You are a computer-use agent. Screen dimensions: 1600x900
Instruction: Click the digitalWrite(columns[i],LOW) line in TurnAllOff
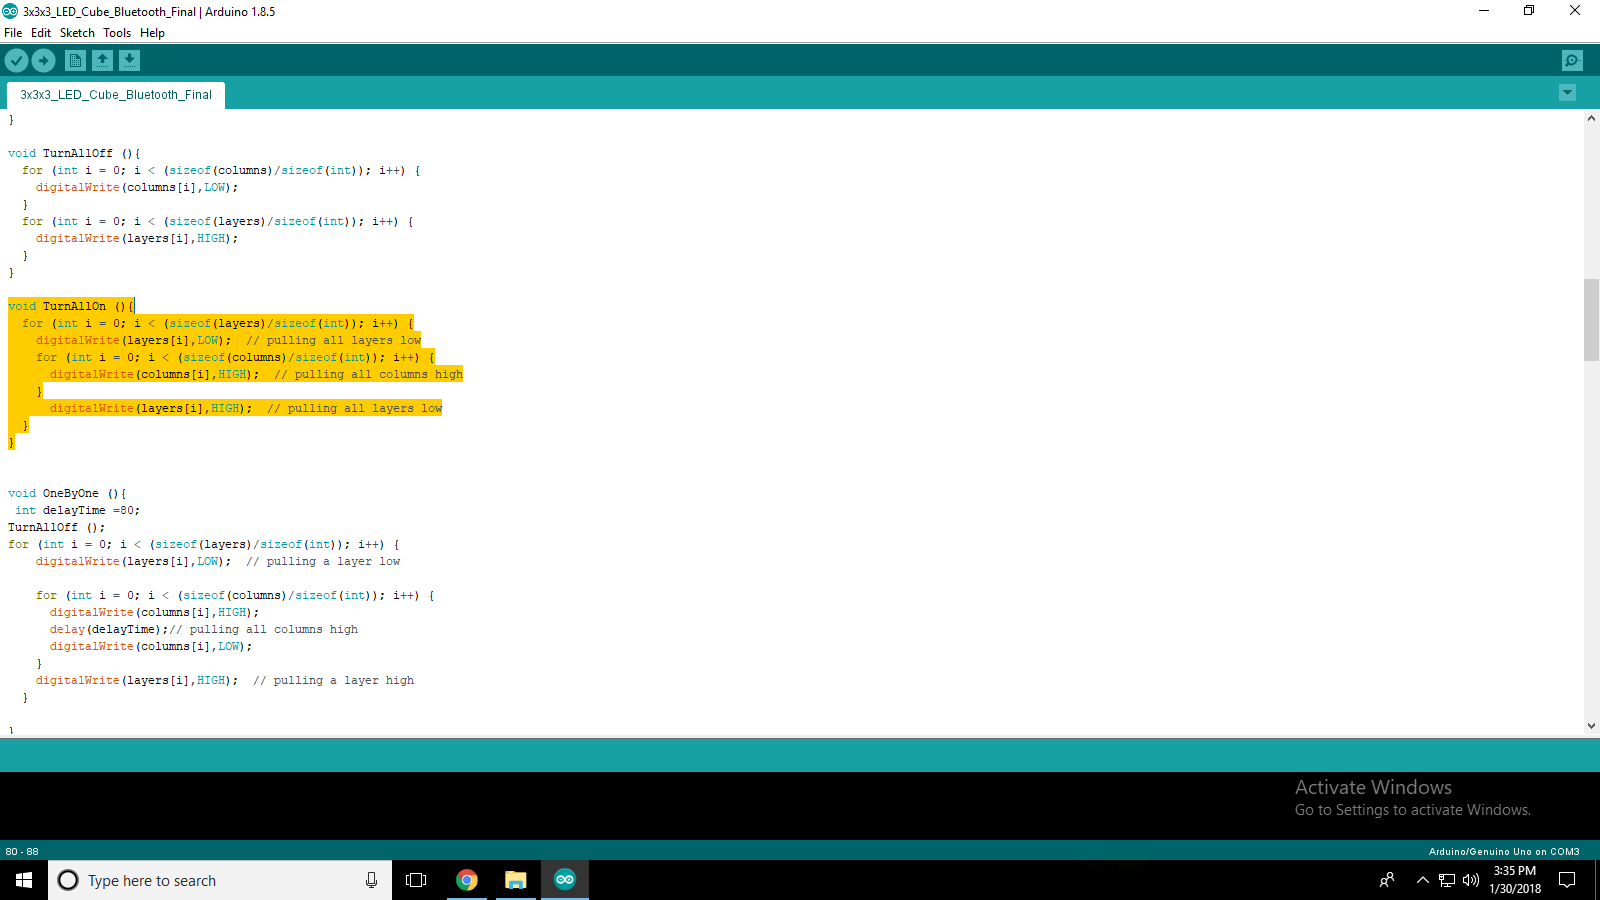click(137, 188)
